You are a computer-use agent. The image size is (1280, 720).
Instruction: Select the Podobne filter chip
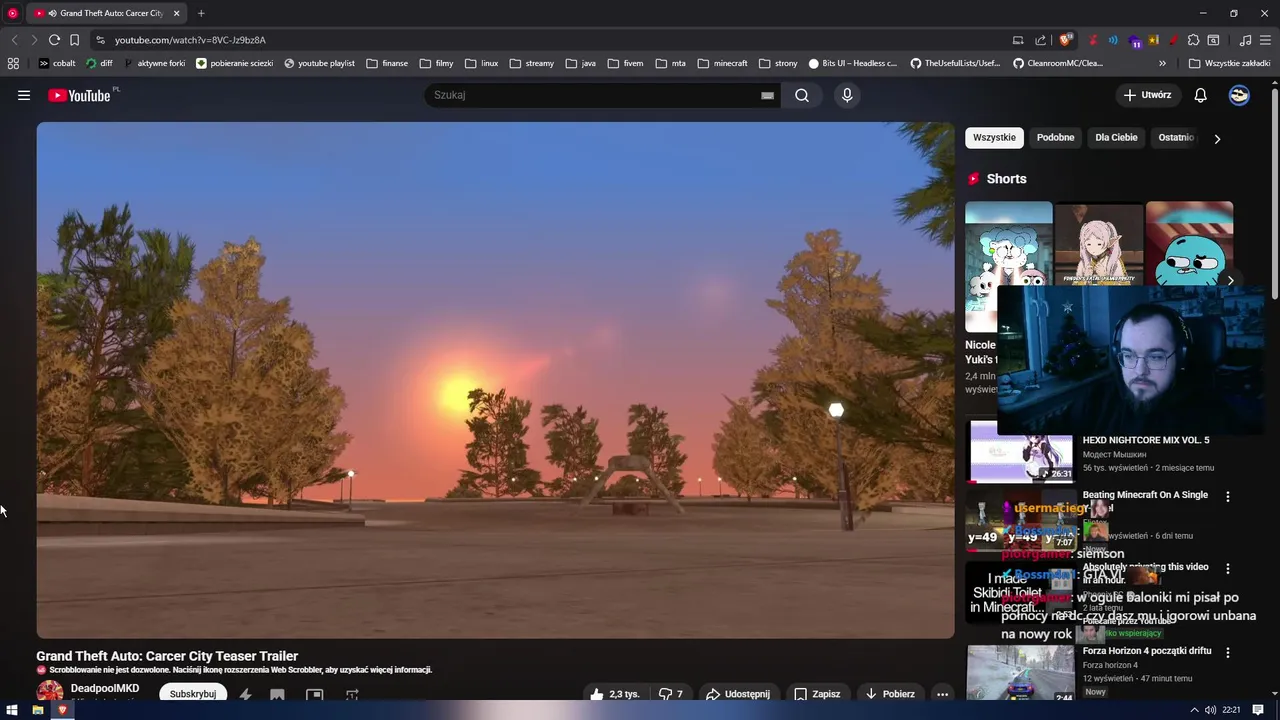1055,137
